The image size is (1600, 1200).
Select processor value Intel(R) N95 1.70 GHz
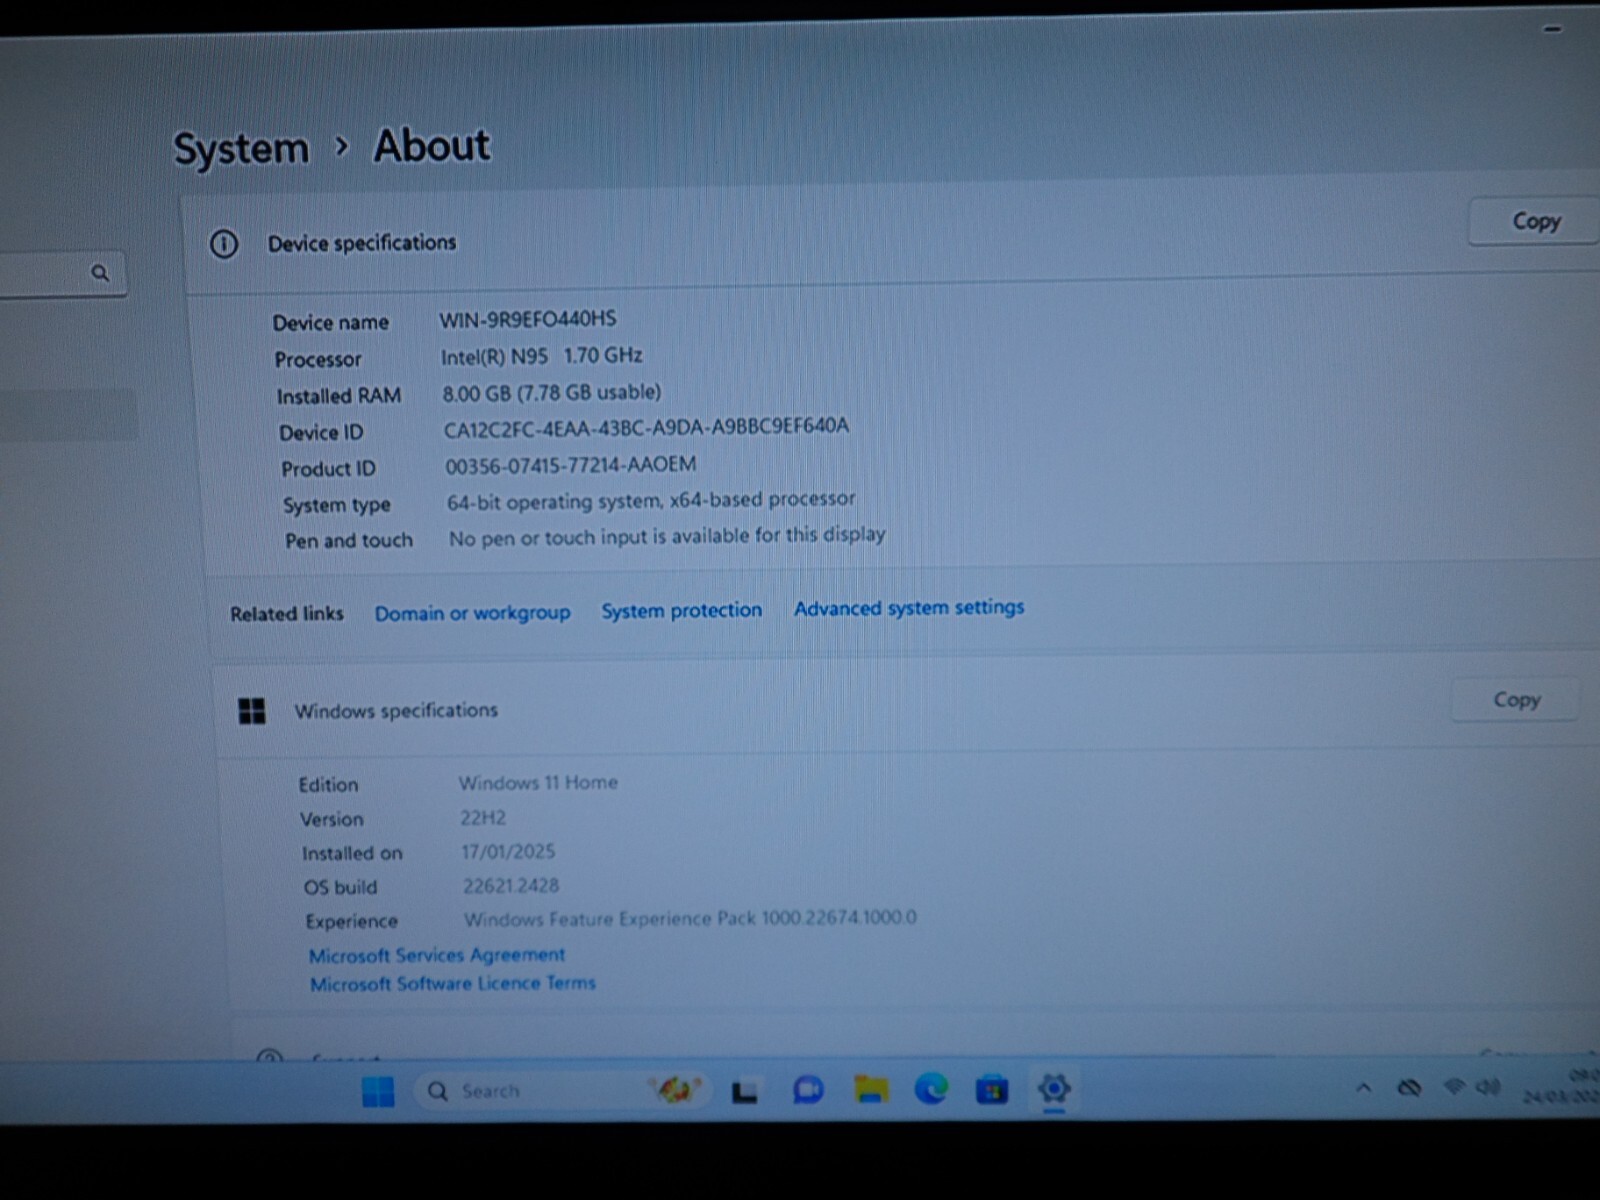click(x=541, y=356)
